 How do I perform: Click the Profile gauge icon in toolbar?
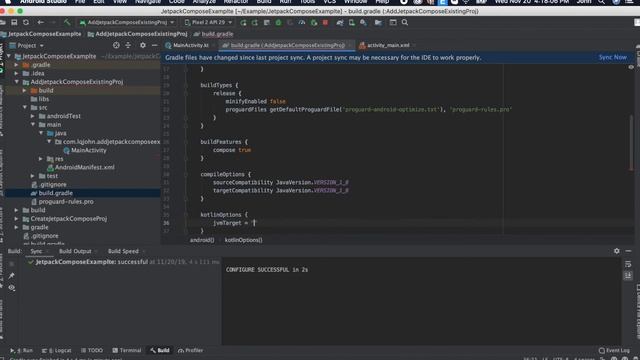[302, 22]
